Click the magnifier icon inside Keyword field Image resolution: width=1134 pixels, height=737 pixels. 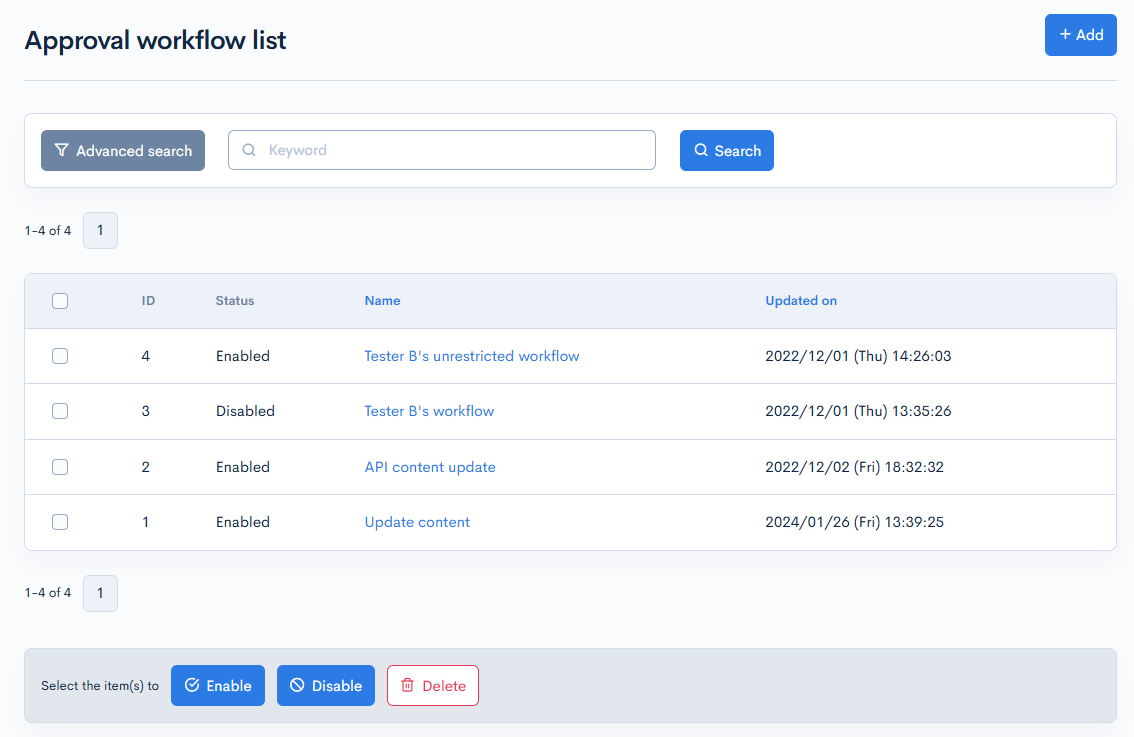(x=249, y=150)
